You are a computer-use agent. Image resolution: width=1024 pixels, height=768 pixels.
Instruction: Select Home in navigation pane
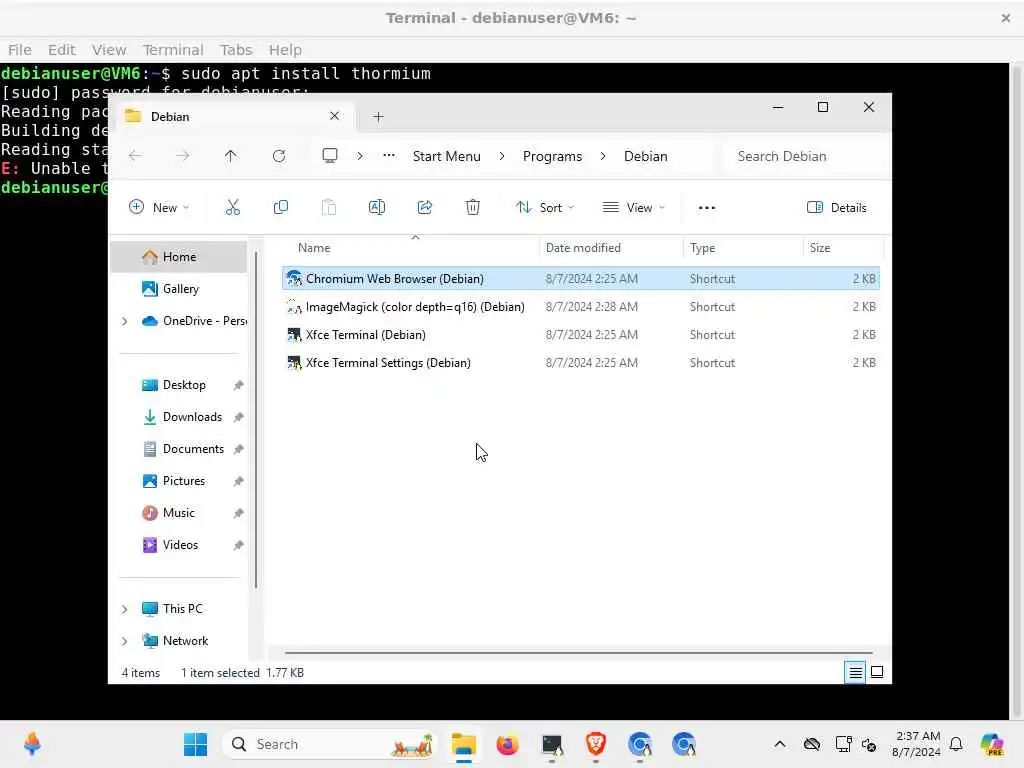179,257
